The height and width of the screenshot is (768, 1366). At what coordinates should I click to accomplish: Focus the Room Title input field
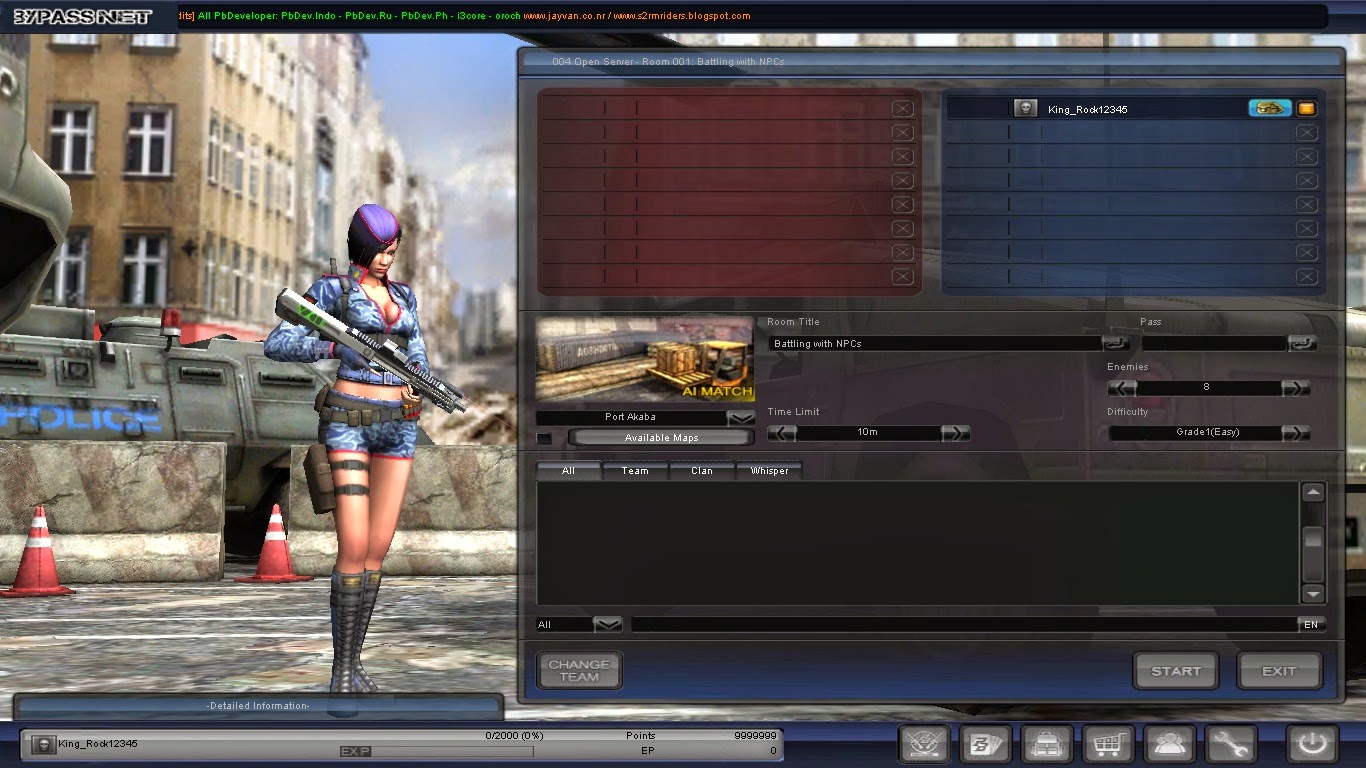click(x=935, y=343)
